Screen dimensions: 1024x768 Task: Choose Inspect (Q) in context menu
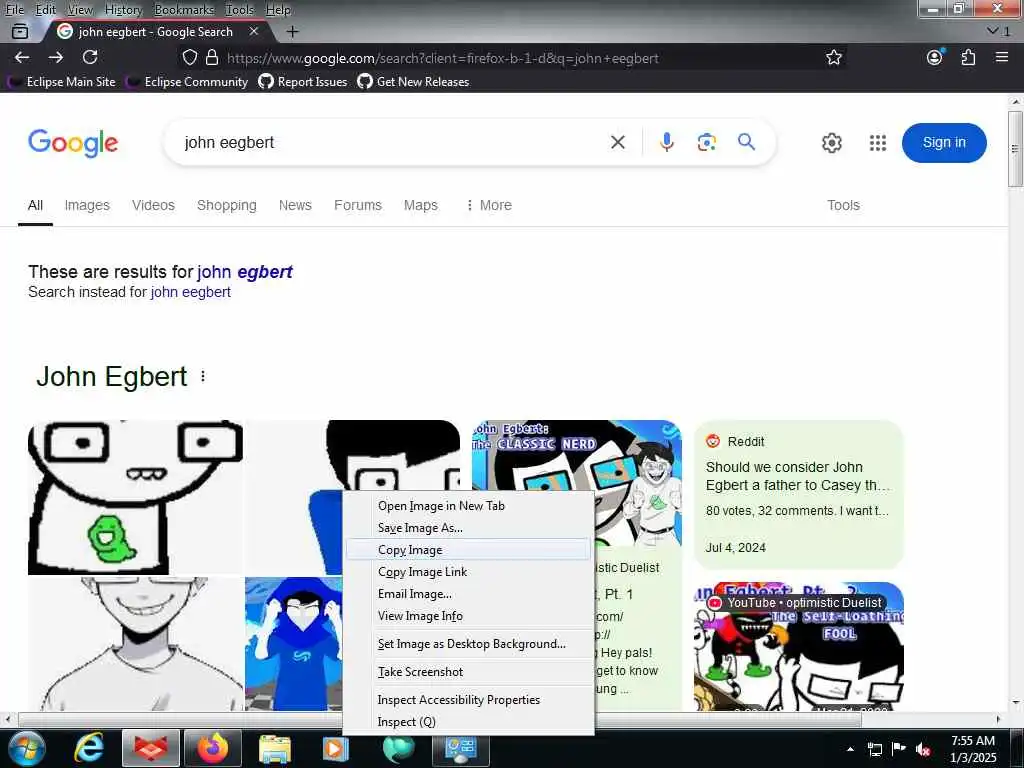[468, 722]
